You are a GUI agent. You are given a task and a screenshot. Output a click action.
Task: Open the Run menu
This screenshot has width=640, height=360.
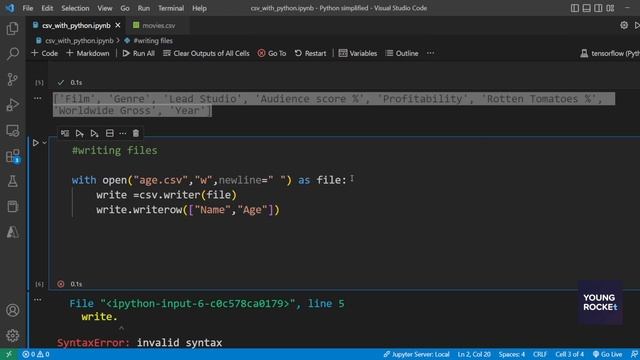point(144,8)
